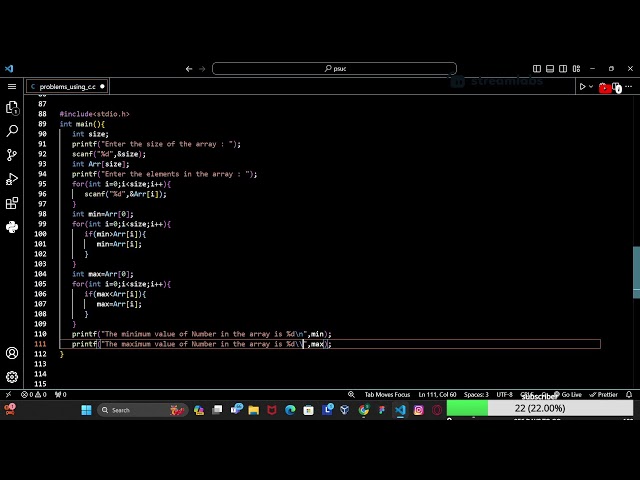Open the hamburger application menu
The height and width of the screenshot is (480, 640).
12,87
